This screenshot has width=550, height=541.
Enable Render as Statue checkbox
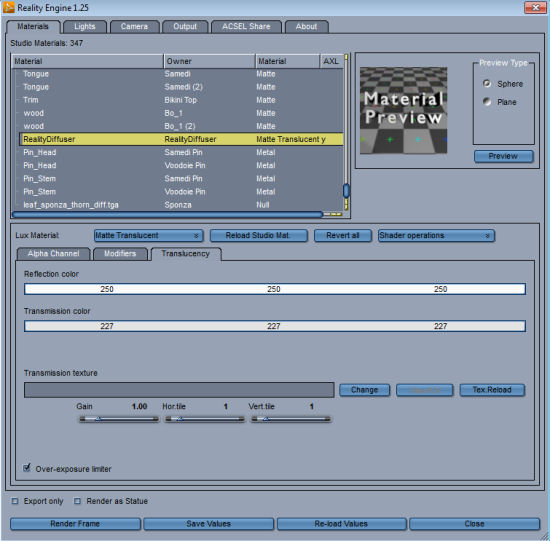(78, 501)
